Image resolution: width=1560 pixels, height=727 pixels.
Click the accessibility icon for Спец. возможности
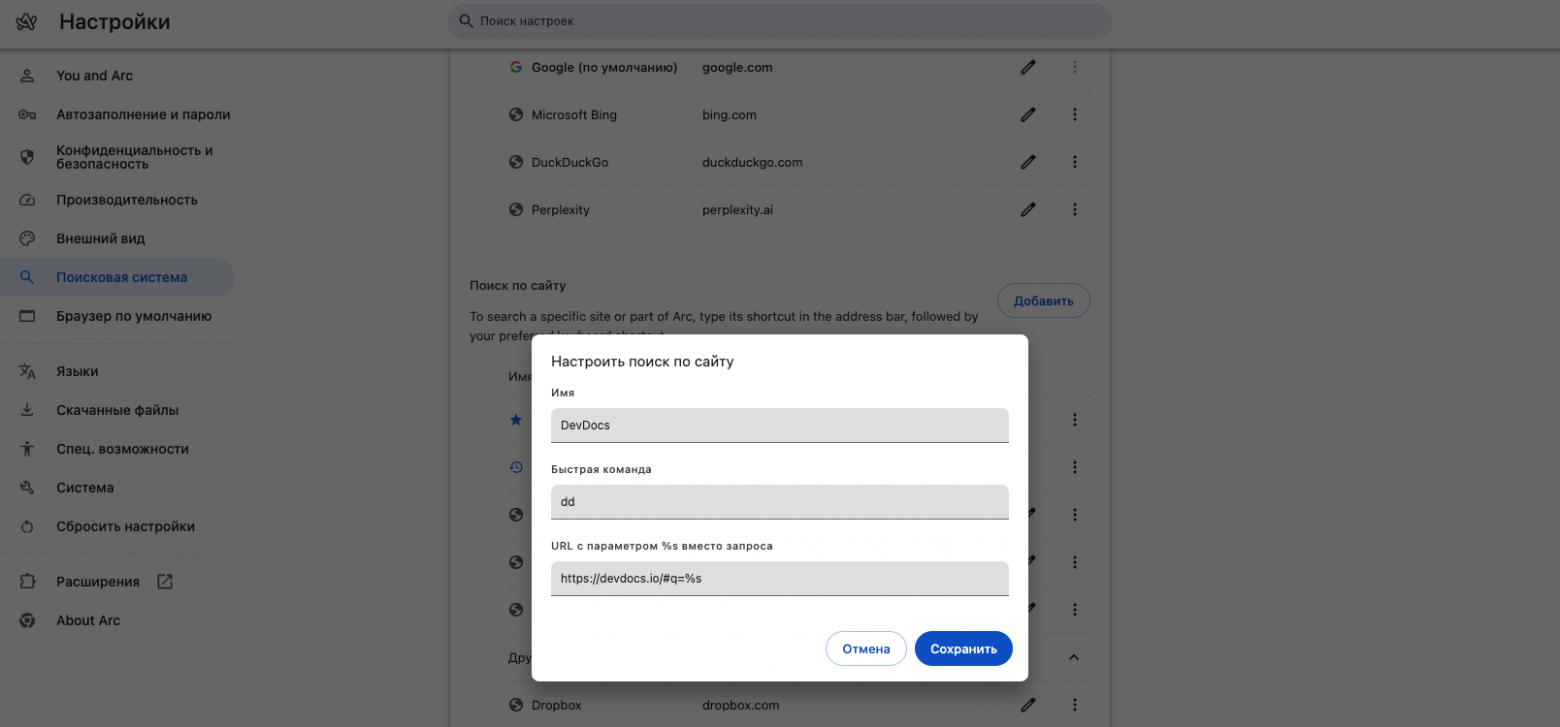(27, 449)
